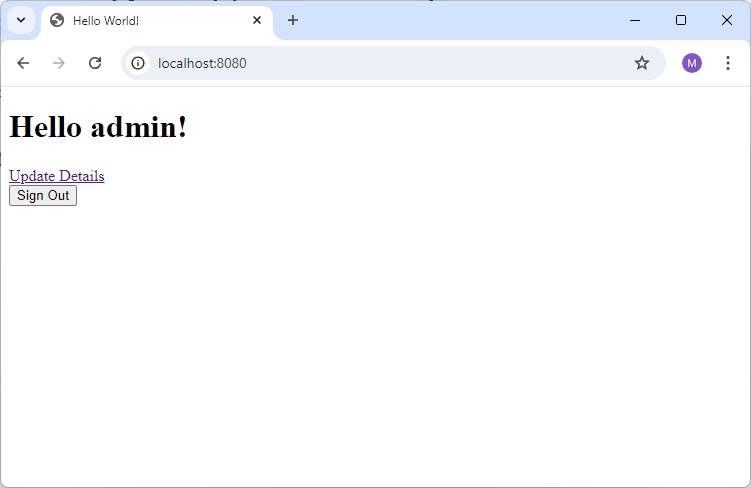Close the Chrome window
The height and width of the screenshot is (488, 751).
[727, 20]
